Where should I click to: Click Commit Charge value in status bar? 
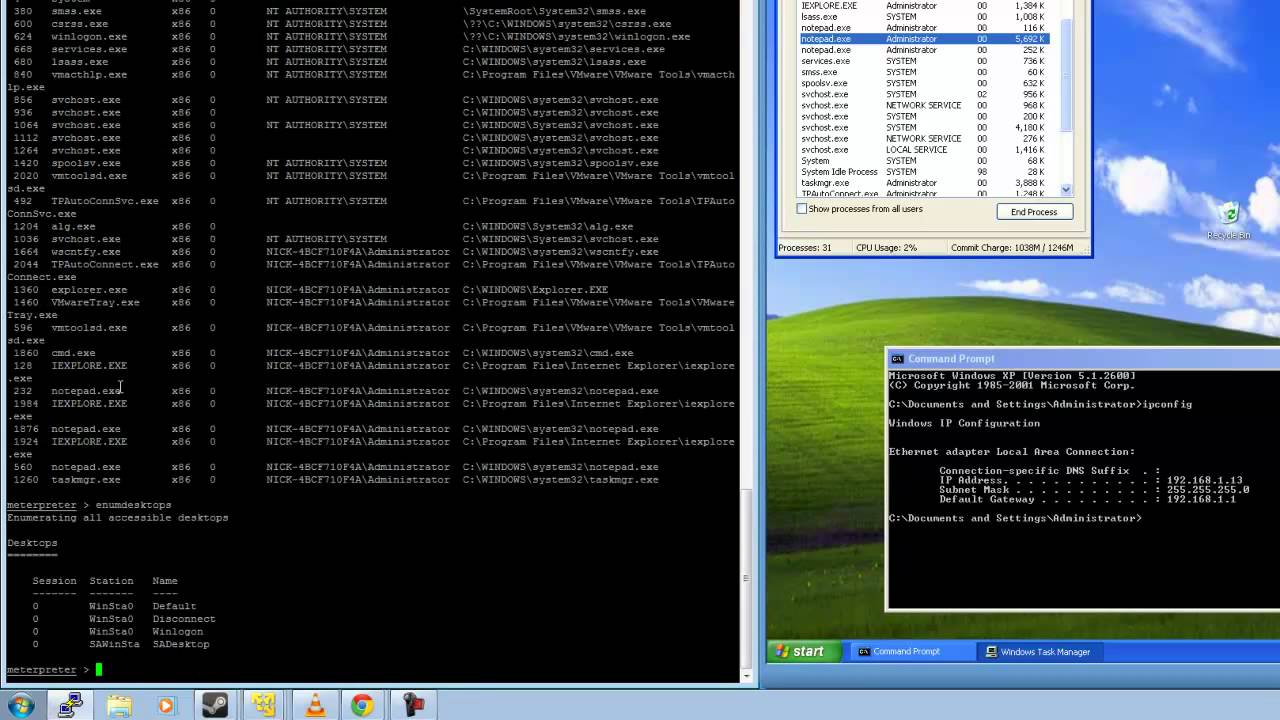[x=1012, y=248]
